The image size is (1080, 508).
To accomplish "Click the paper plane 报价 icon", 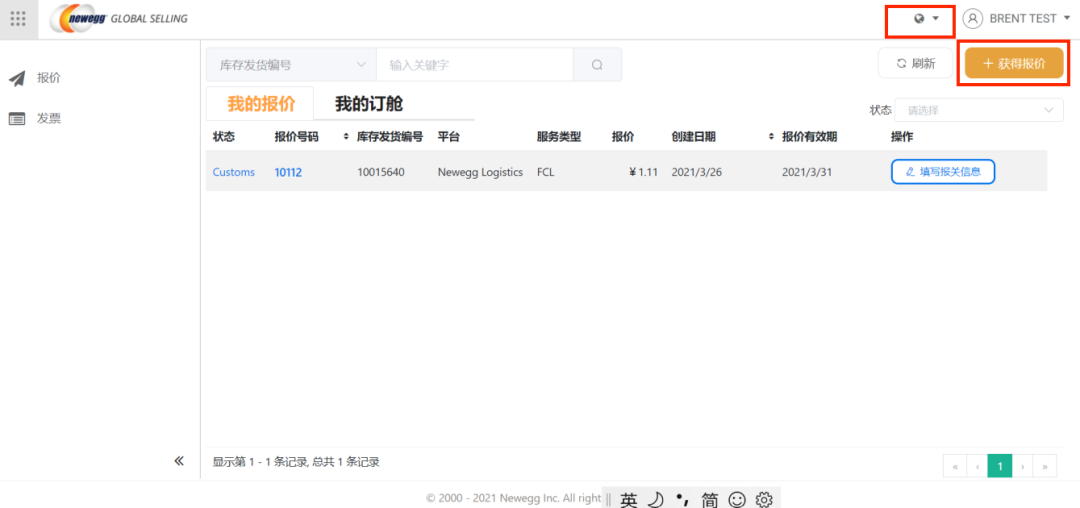I will pos(17,78).
